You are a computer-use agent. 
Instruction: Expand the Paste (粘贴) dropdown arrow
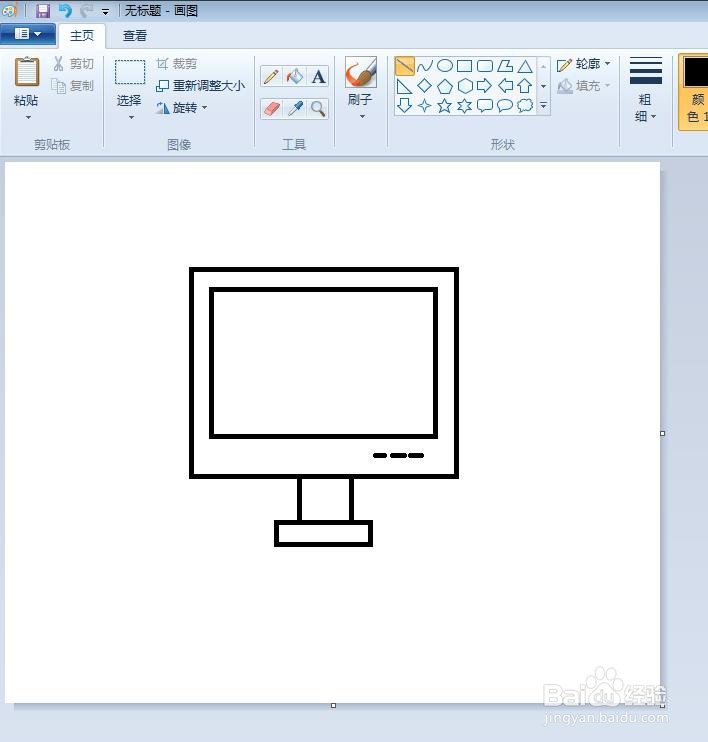pos(27,117)
